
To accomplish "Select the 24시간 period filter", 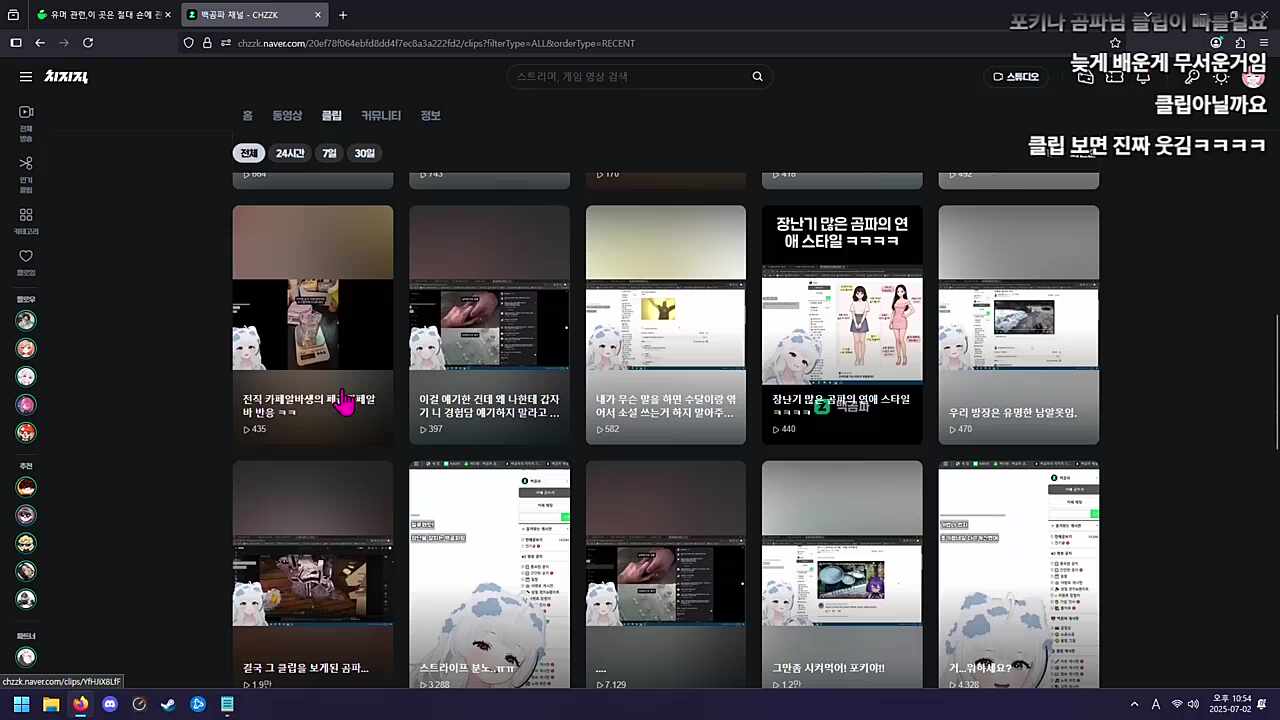I will tap(290, 153).
